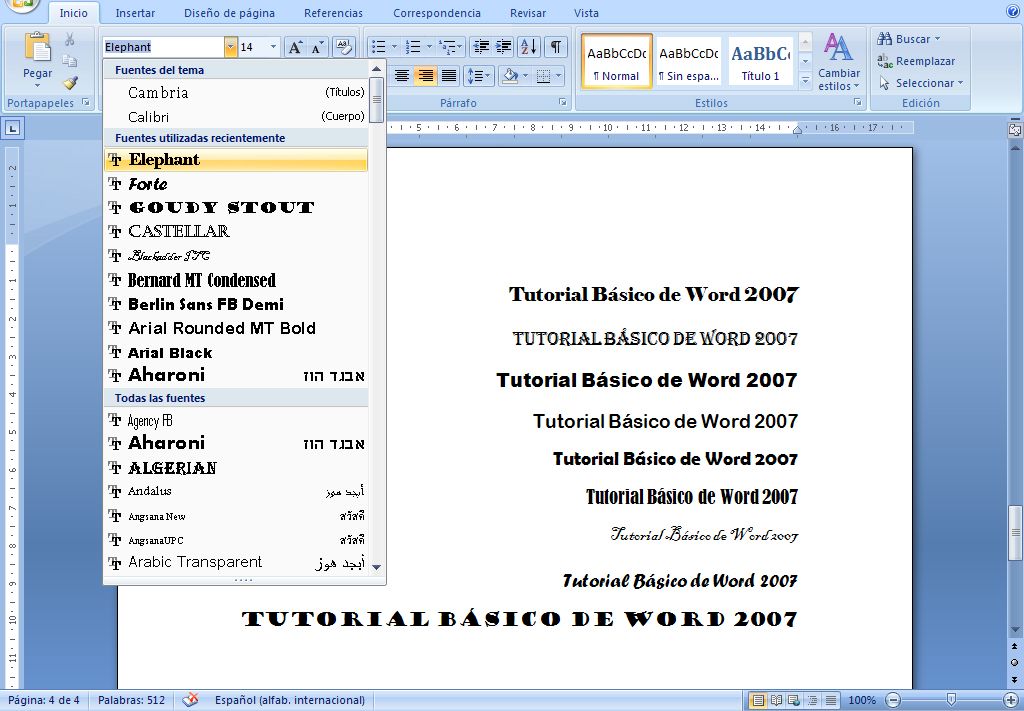
Task: Click the Pegar paste icon
Action: pos(37,50)
